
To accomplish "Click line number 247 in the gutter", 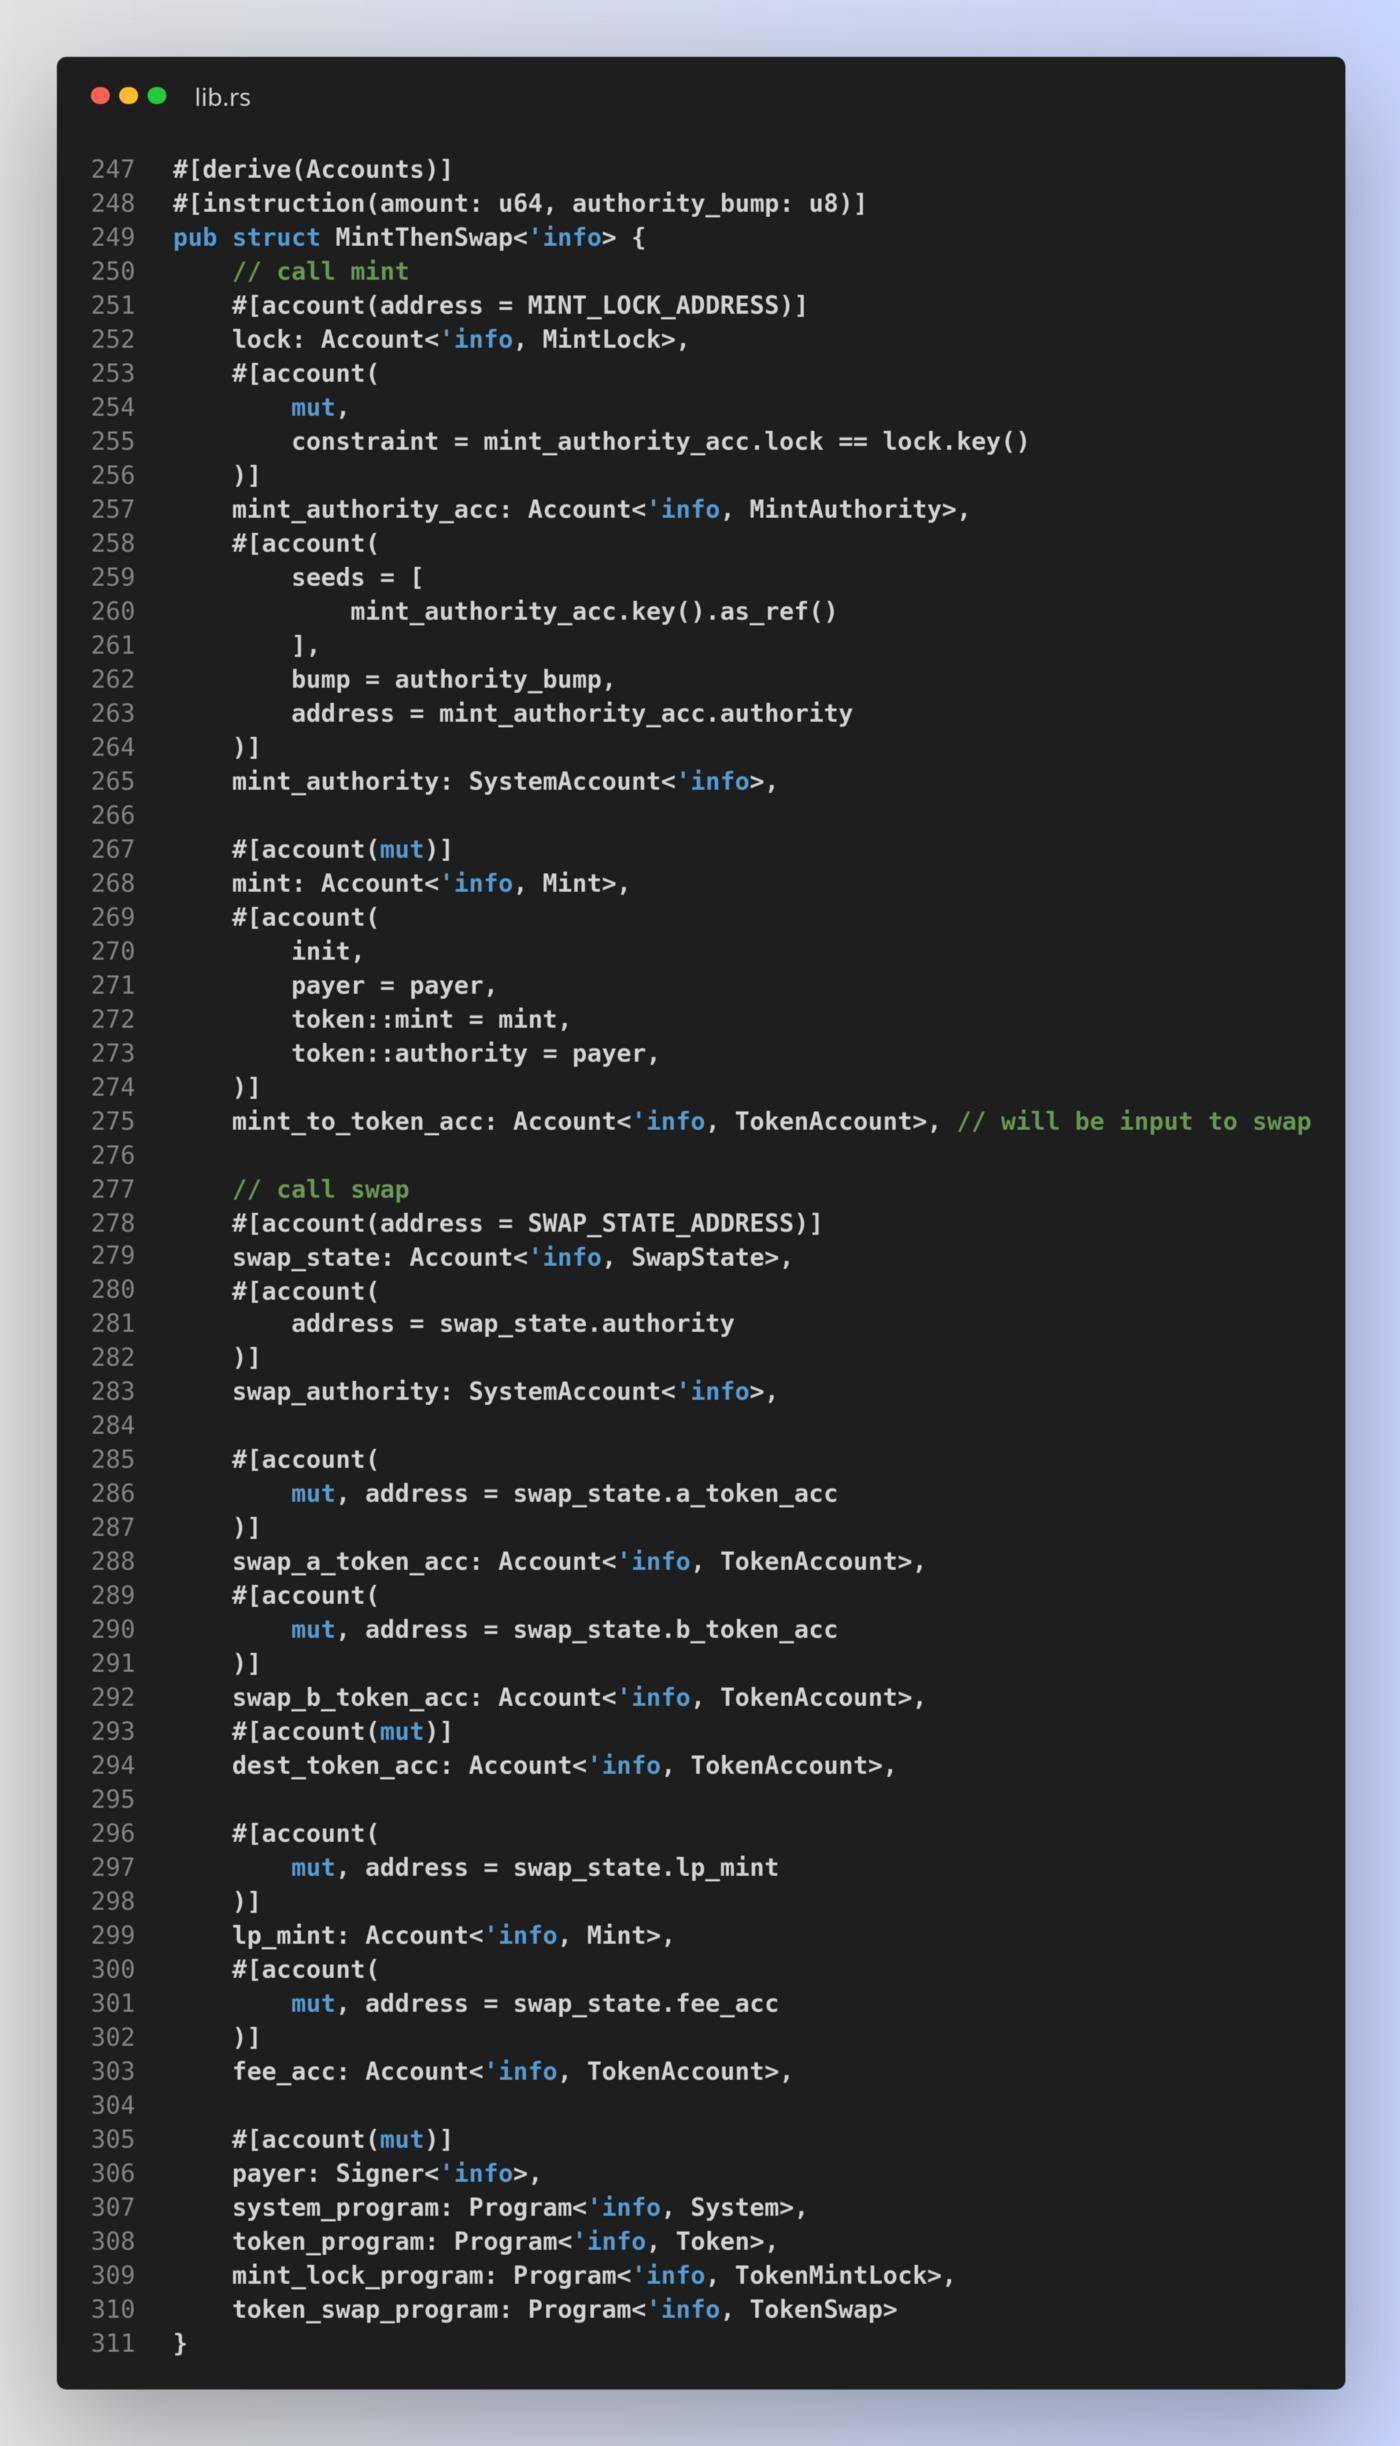I will (113, 169).
